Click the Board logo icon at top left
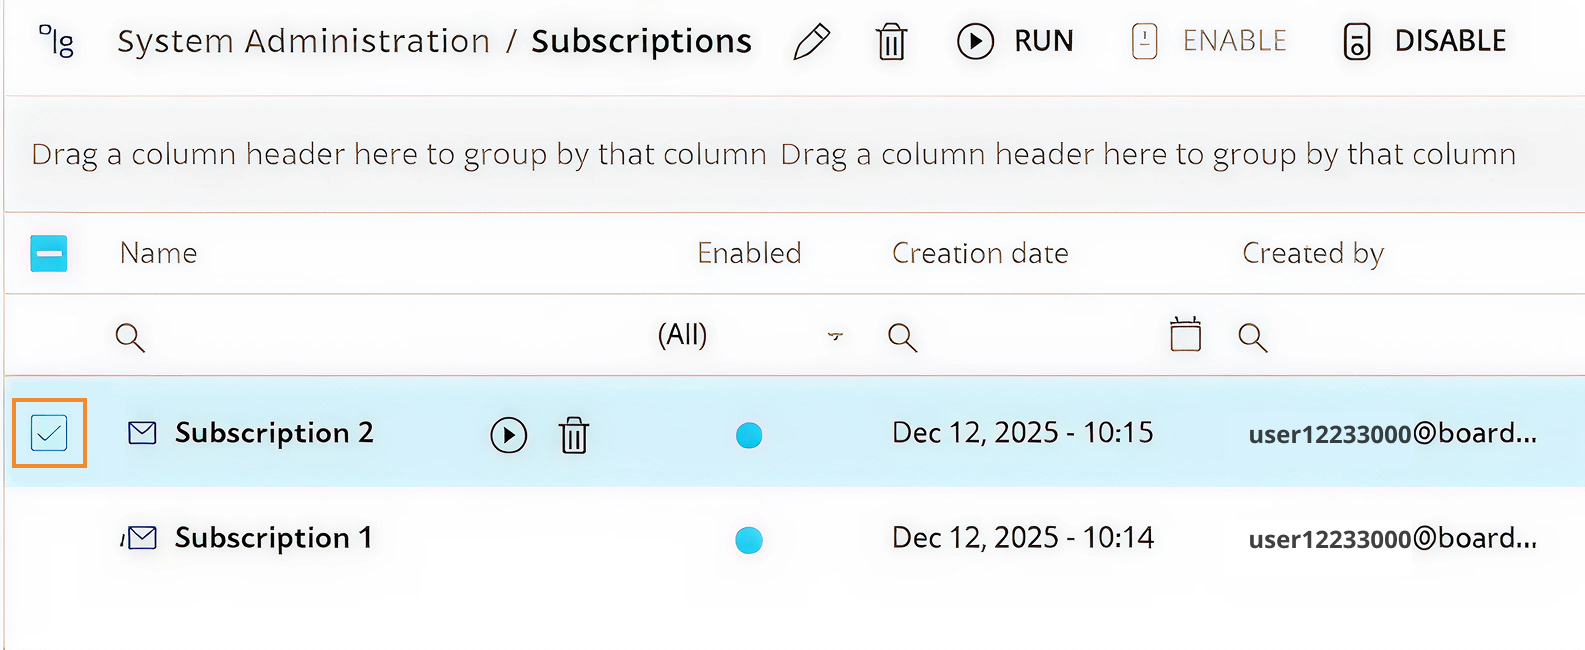The image size is (1585, 650). tap(57, 41)
